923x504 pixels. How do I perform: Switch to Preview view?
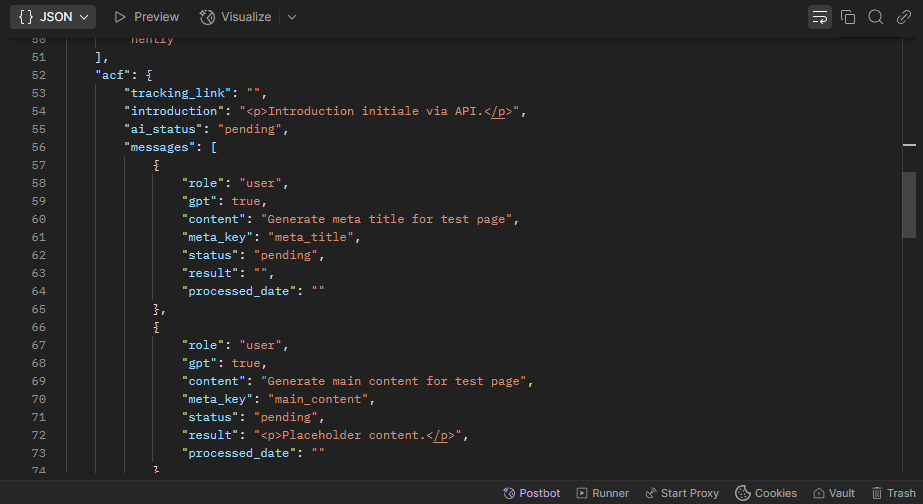click(147, 17)
